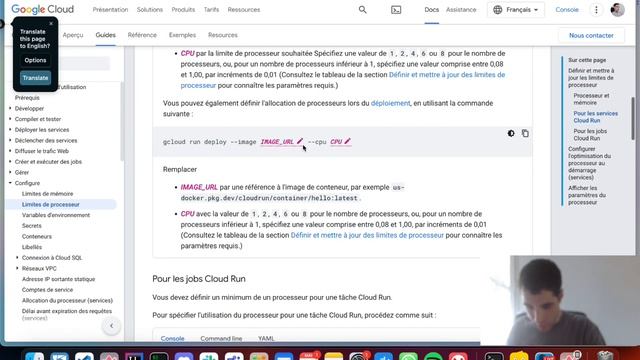Click Options in the translate popup
This screenshot has width=640, height=360.
coord(36,60)
